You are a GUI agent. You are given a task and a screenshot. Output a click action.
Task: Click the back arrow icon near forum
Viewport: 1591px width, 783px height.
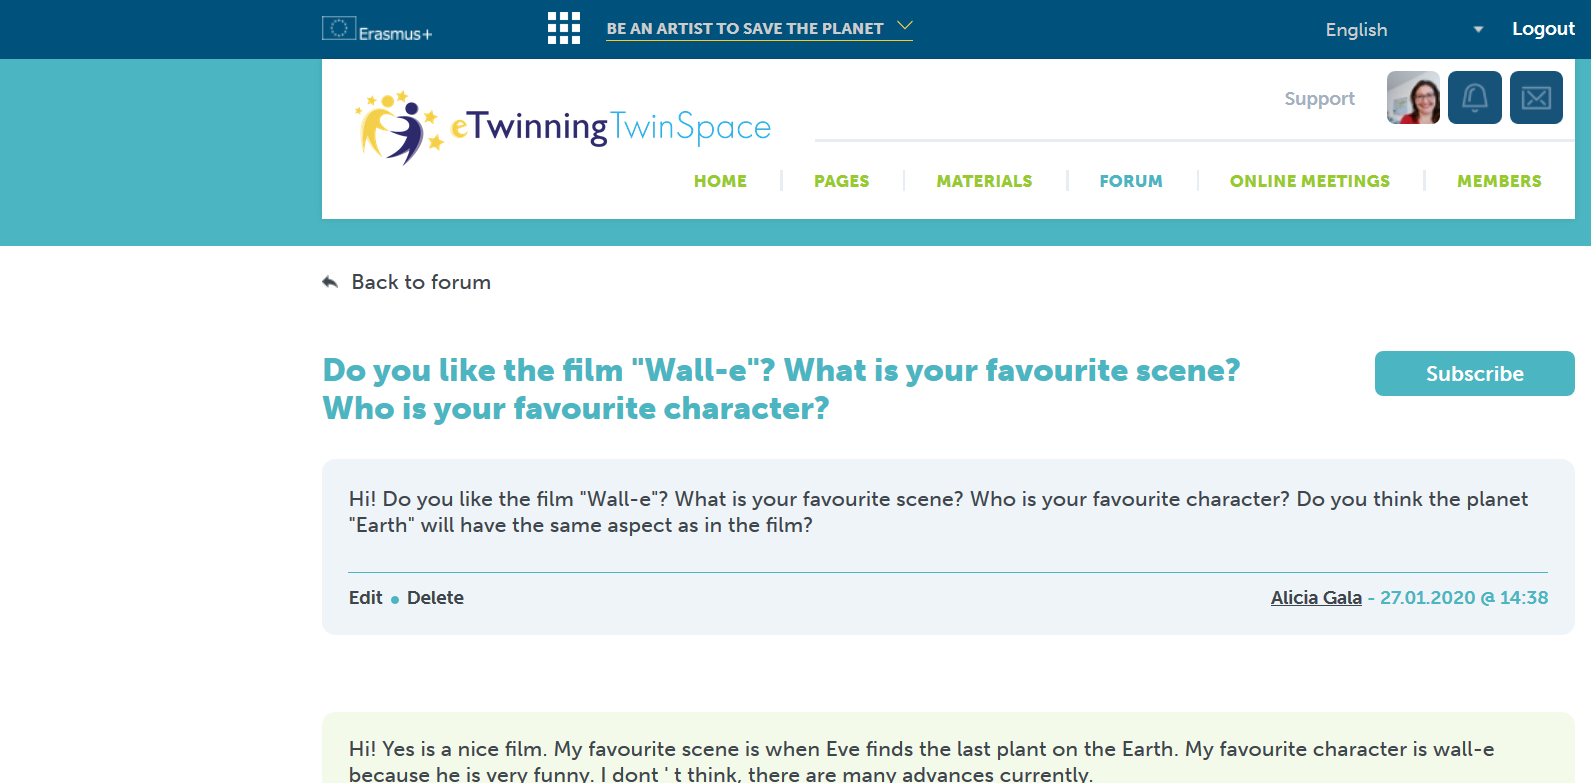330,282
